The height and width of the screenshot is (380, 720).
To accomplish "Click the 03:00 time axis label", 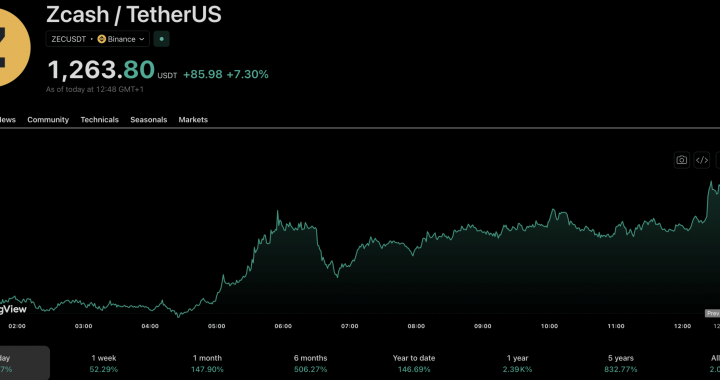I will [84, 326].
